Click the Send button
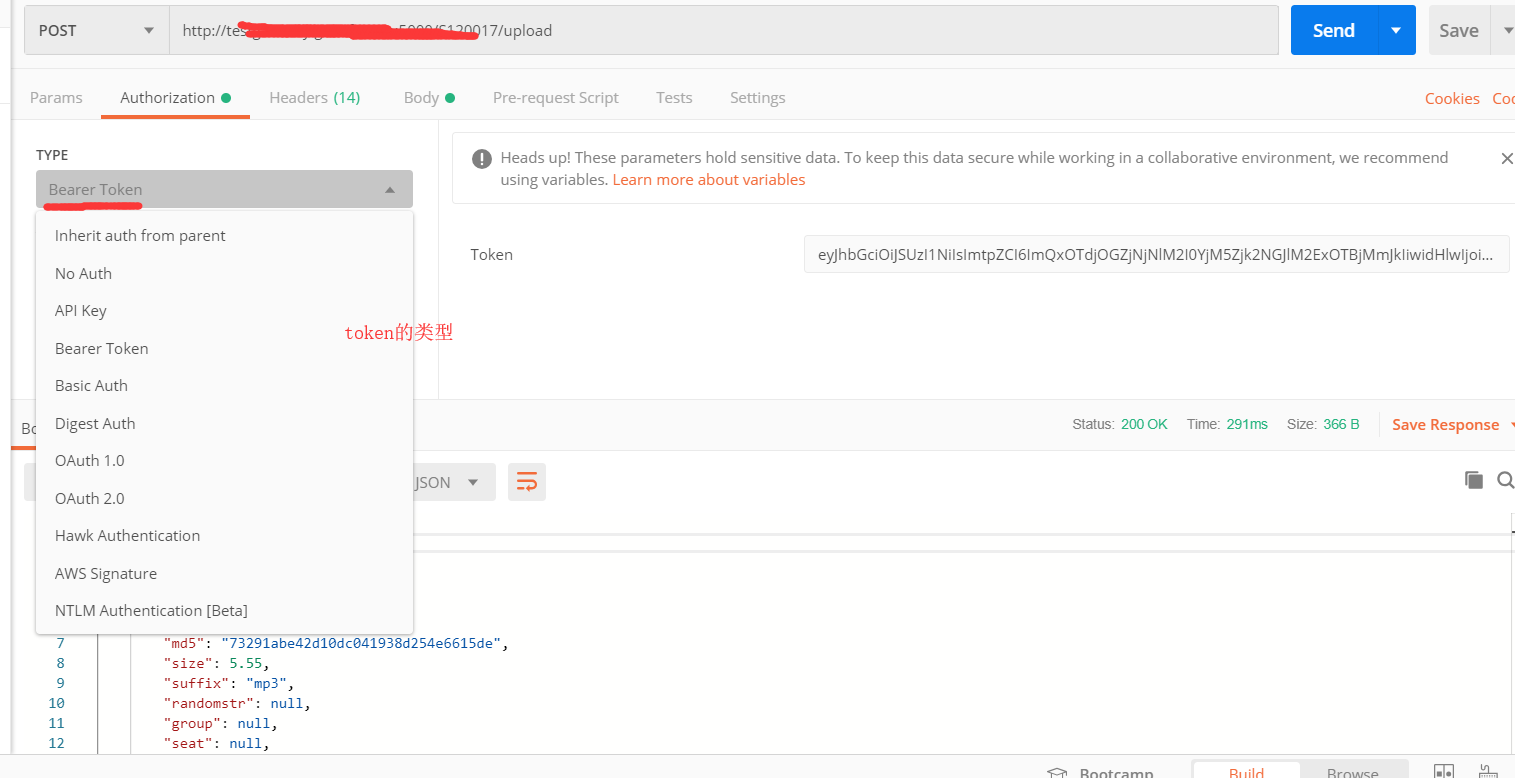The image size is (1515, 778). click(1333, 30)
